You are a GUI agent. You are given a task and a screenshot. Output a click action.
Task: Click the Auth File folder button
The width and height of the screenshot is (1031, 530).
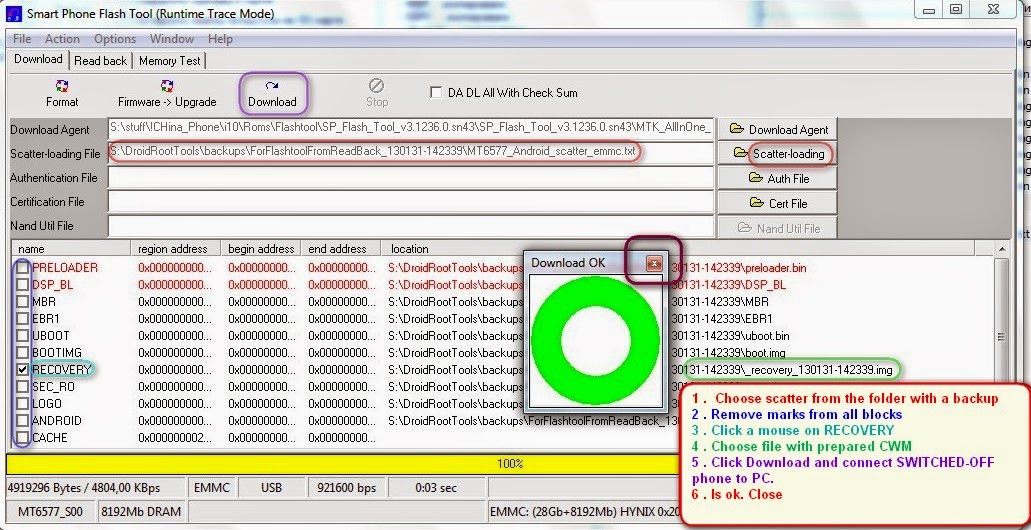tap(777, 178)
